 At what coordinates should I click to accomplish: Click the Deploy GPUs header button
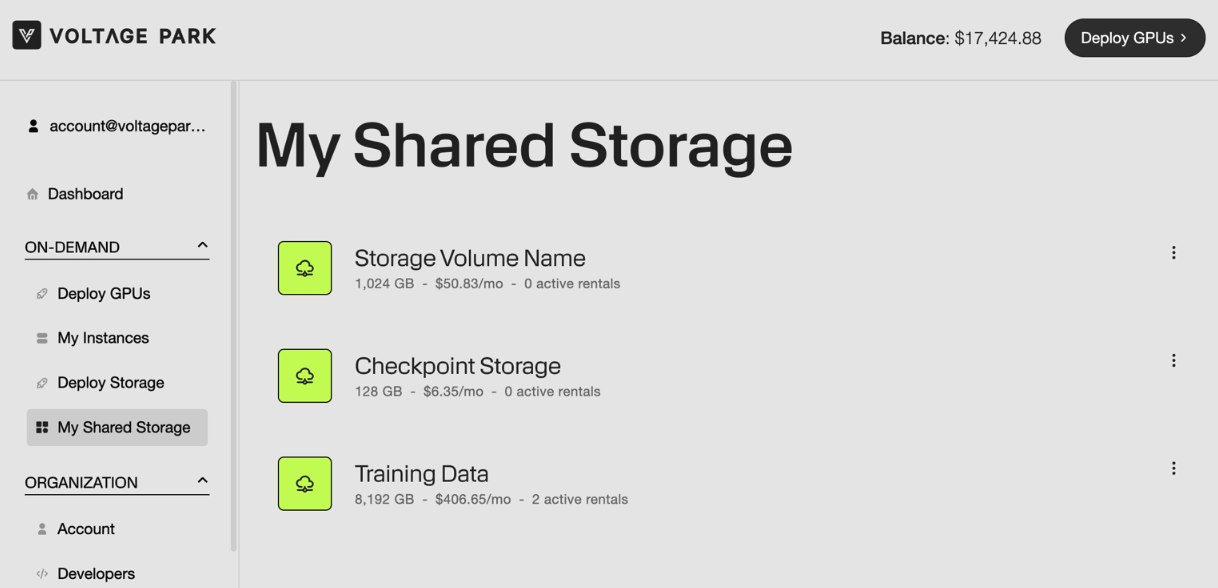coord(1134,38)
